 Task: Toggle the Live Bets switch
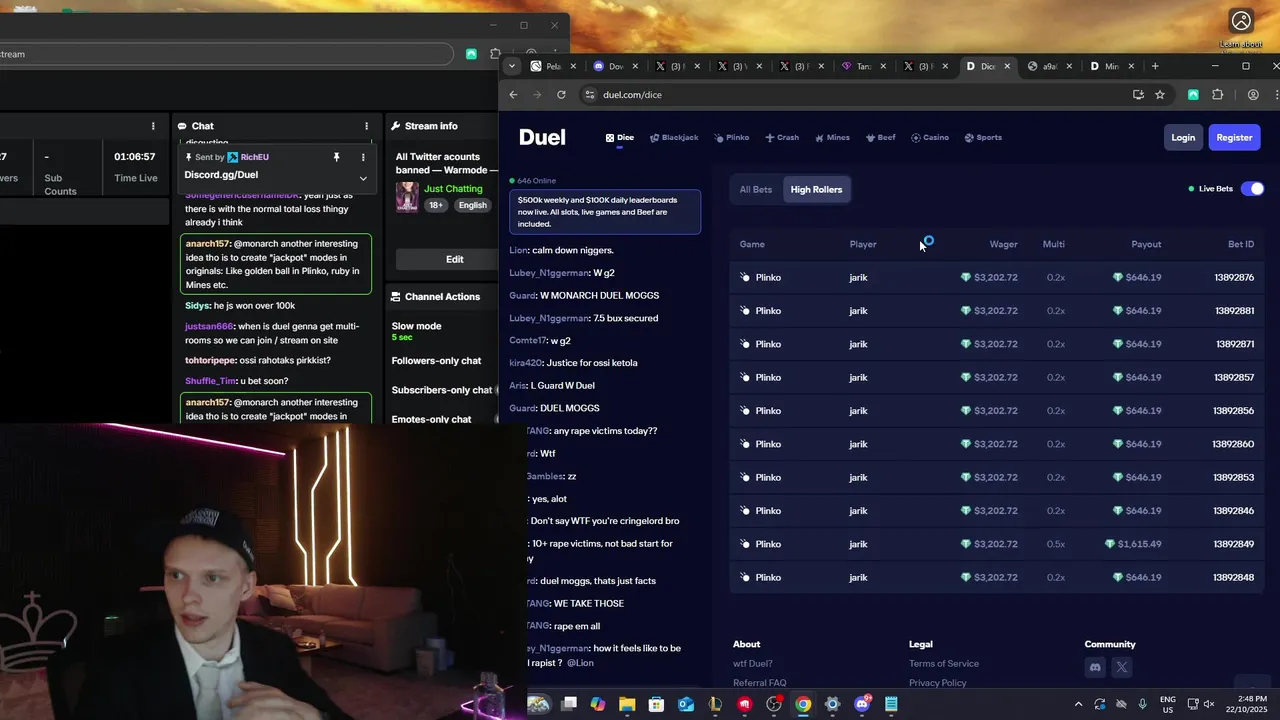click(1252, 189)
